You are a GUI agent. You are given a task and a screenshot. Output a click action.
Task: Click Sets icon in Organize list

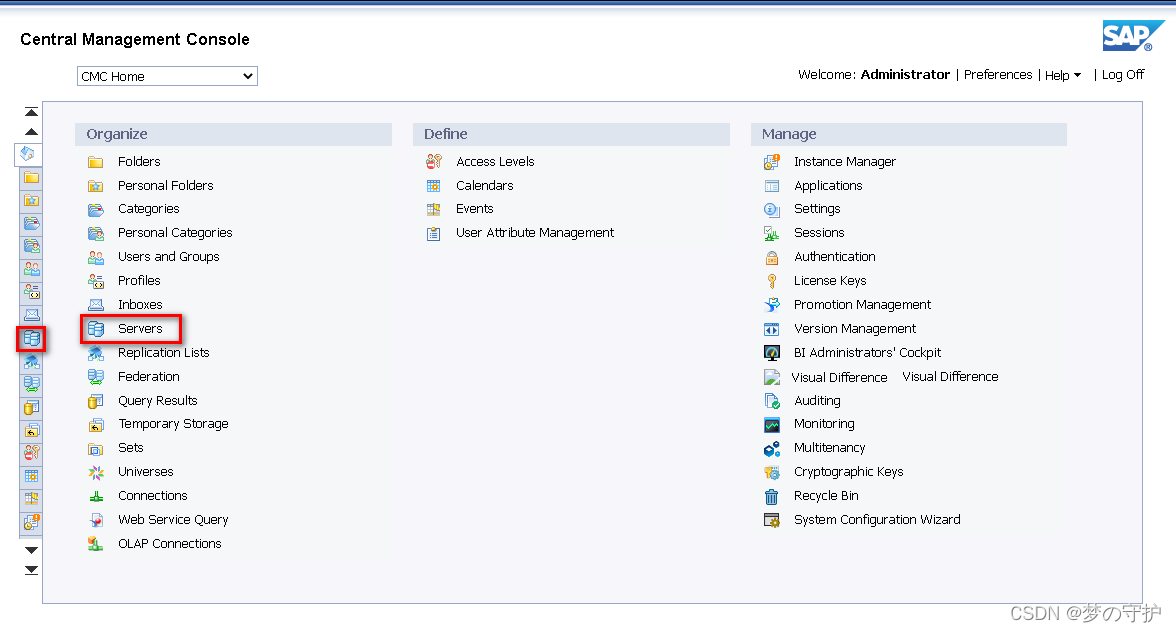(96, 448)
